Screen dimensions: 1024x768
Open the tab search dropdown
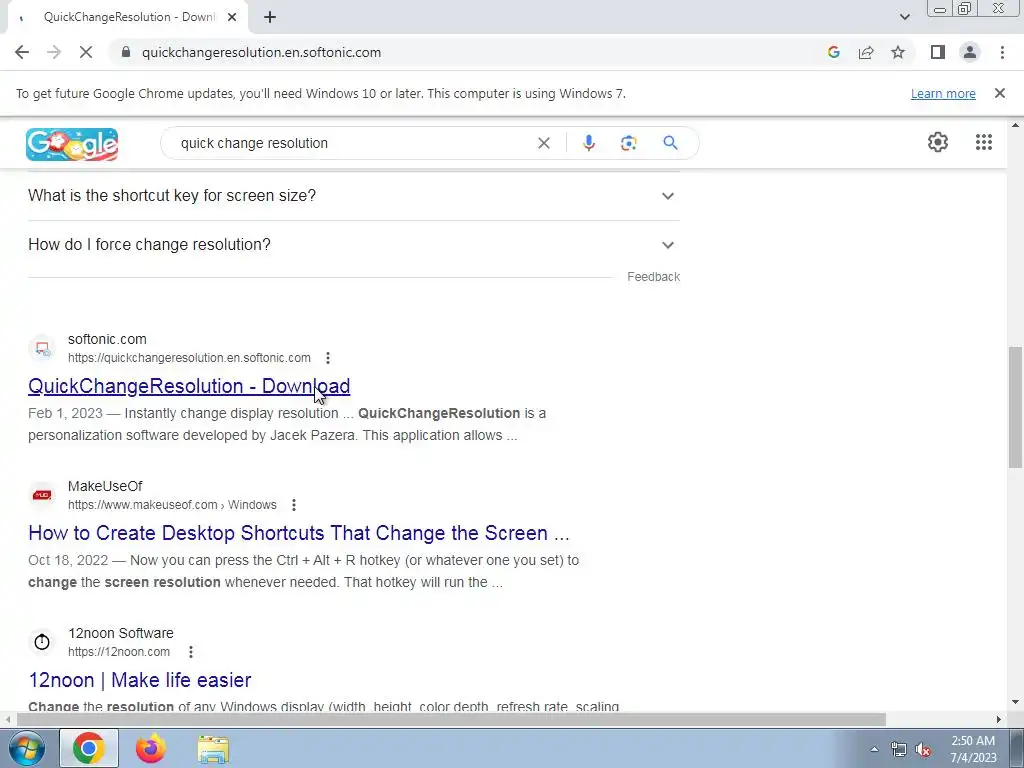[x=904, y=17]
